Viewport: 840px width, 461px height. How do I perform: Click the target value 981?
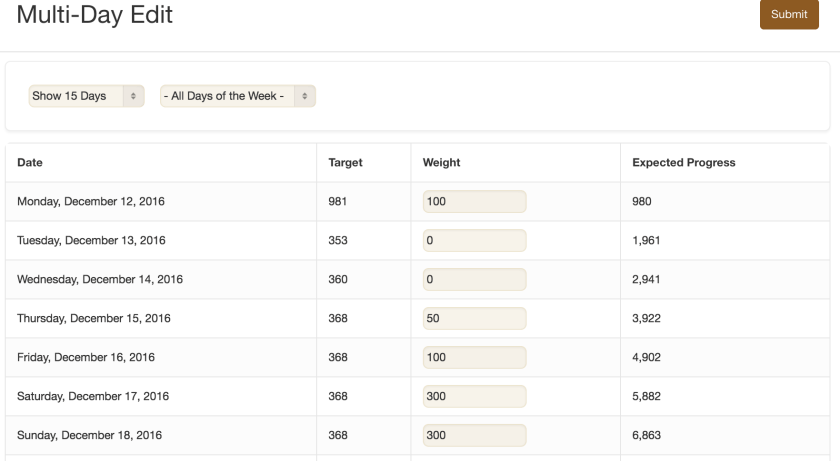point(338,202)
